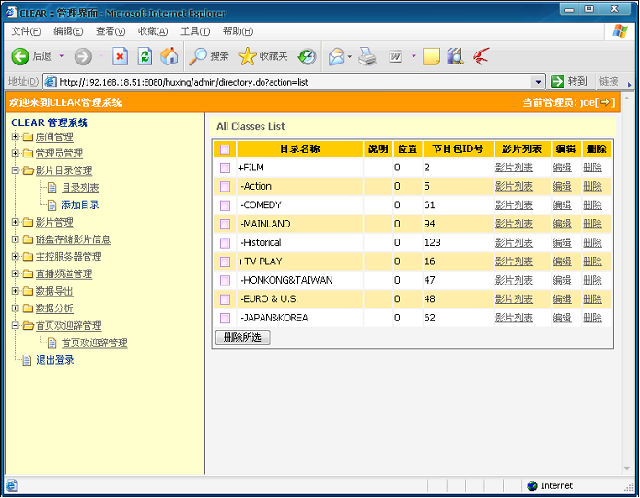Toggle the select-all checkbox in table header
The width and height of the screenshot is (640, 498).
(225, 150)
